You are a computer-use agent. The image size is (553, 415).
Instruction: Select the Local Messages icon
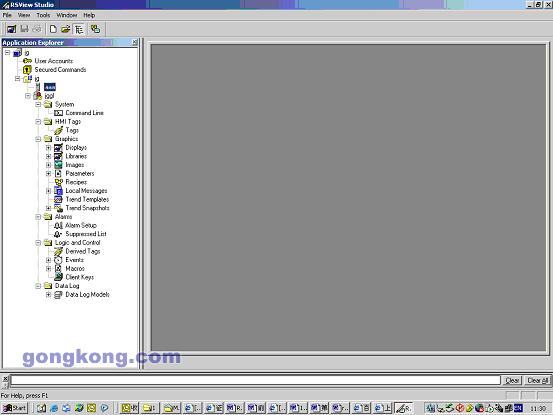(x=59, y=191)
